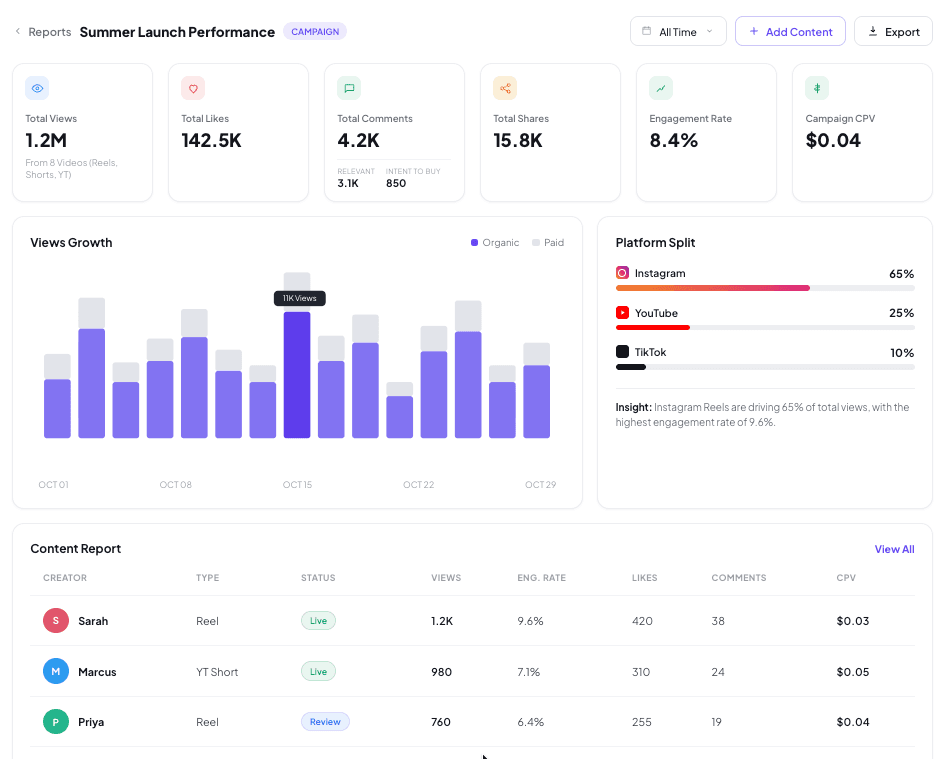Click the Instagram 65% progress bar

(x=765, y=288)
